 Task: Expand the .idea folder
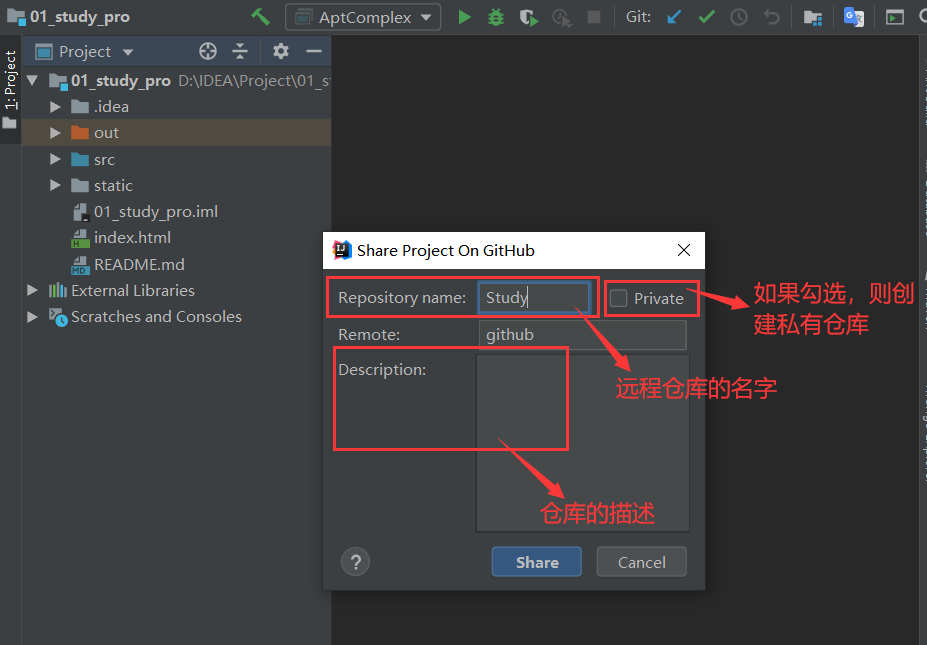pyautogui.click(x=55, y=106)
